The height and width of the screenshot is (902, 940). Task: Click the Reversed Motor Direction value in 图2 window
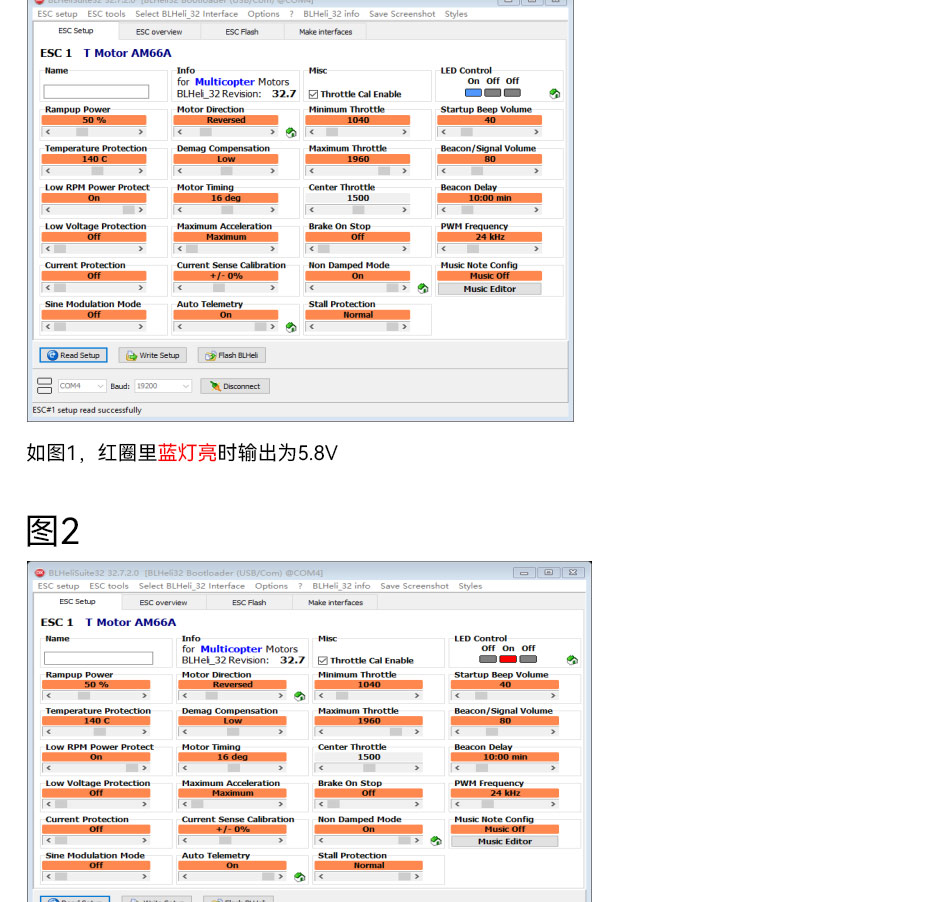[x=233, y=684]
